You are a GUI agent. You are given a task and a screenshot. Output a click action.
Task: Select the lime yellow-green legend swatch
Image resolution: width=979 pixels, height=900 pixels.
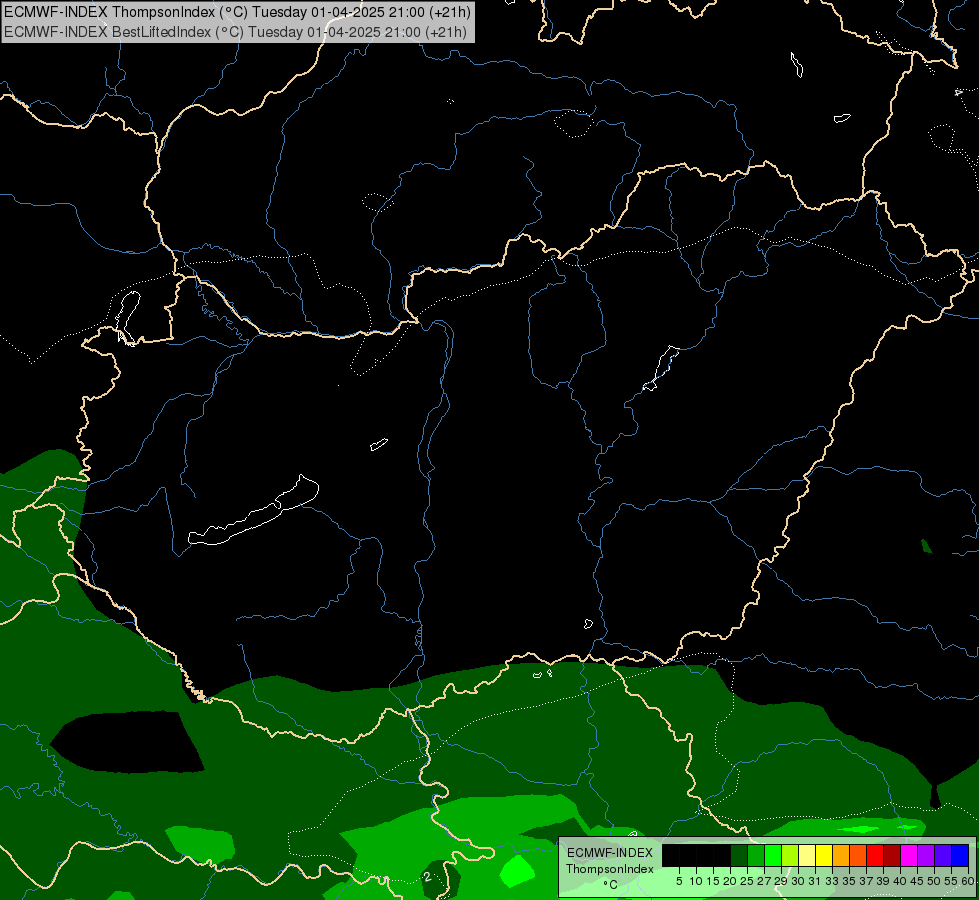(790, 855)
